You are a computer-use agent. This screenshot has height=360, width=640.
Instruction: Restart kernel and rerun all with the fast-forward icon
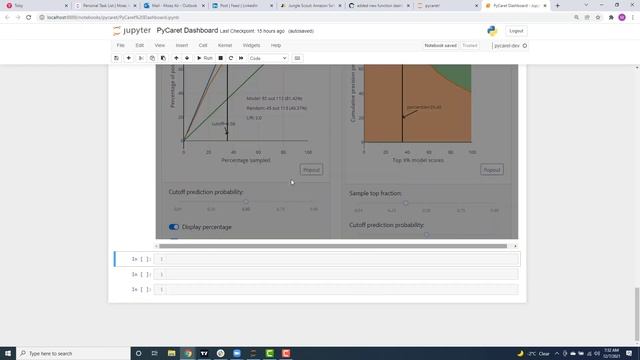pyautogui.click(x=241, y=58)
